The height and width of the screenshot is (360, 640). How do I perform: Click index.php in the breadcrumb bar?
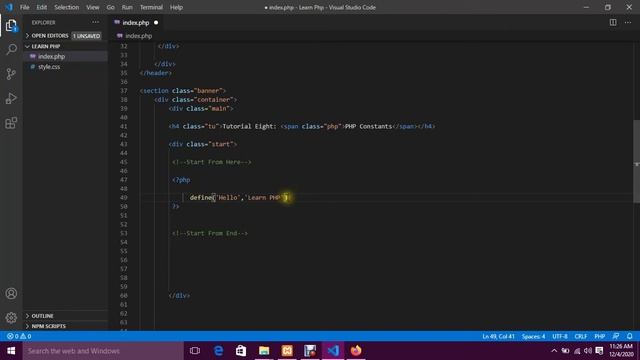pos(138,36)
